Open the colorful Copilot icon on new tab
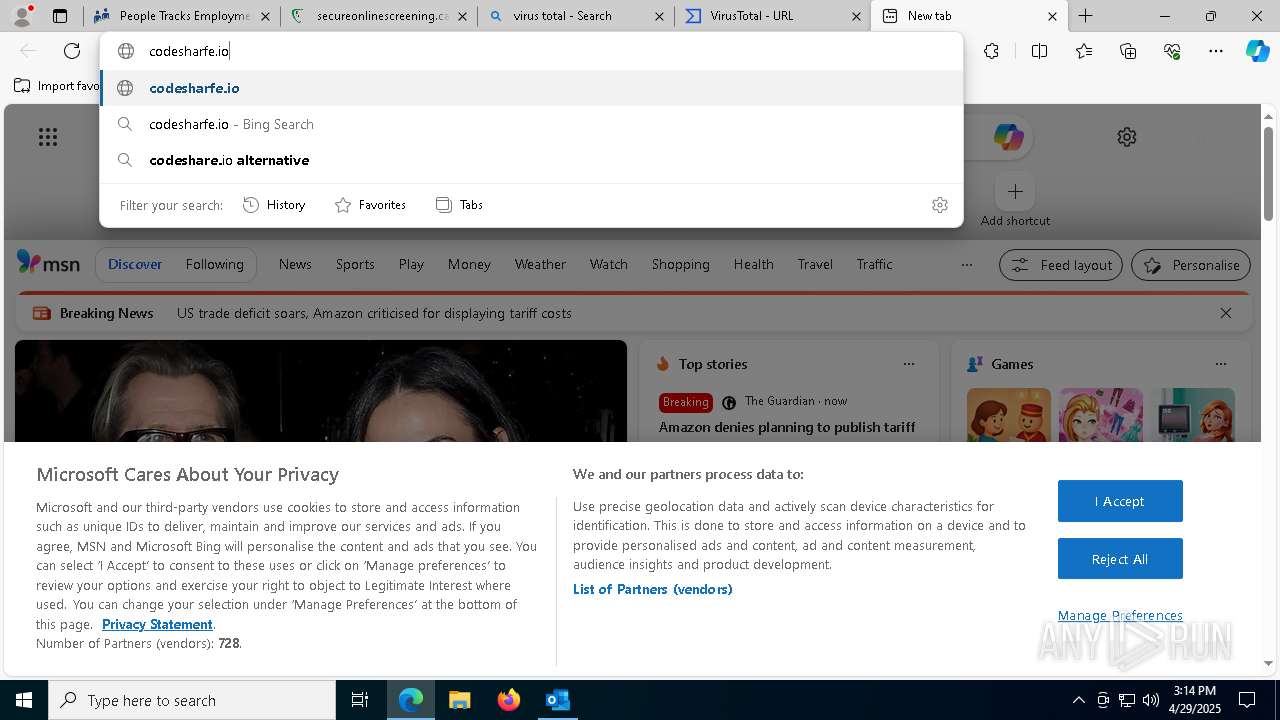Viewport: 1280px width, 720px height. point(1008,137)
